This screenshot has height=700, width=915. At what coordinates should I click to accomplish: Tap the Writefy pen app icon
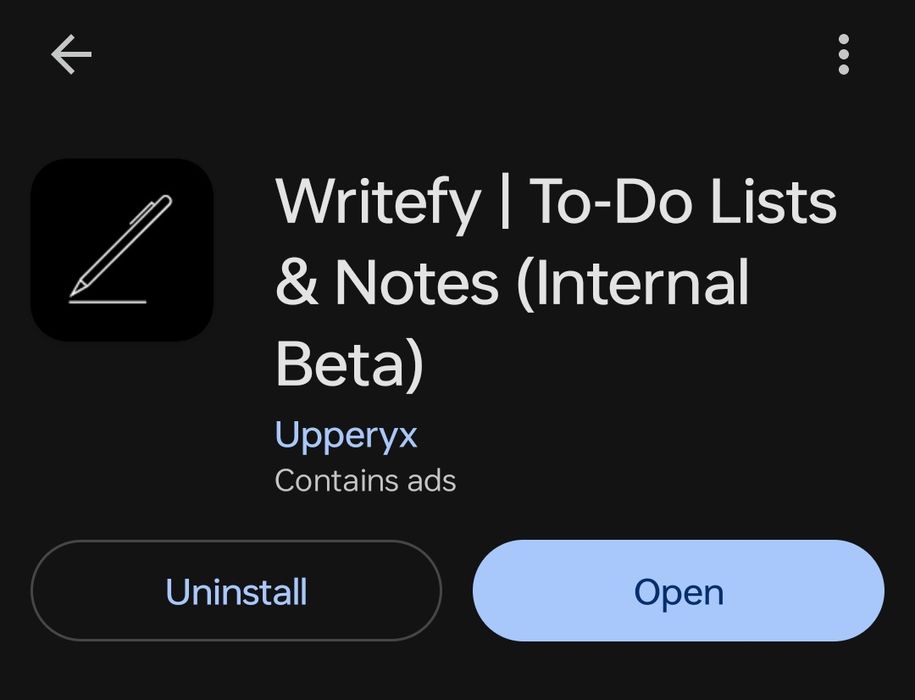[122, 250]
